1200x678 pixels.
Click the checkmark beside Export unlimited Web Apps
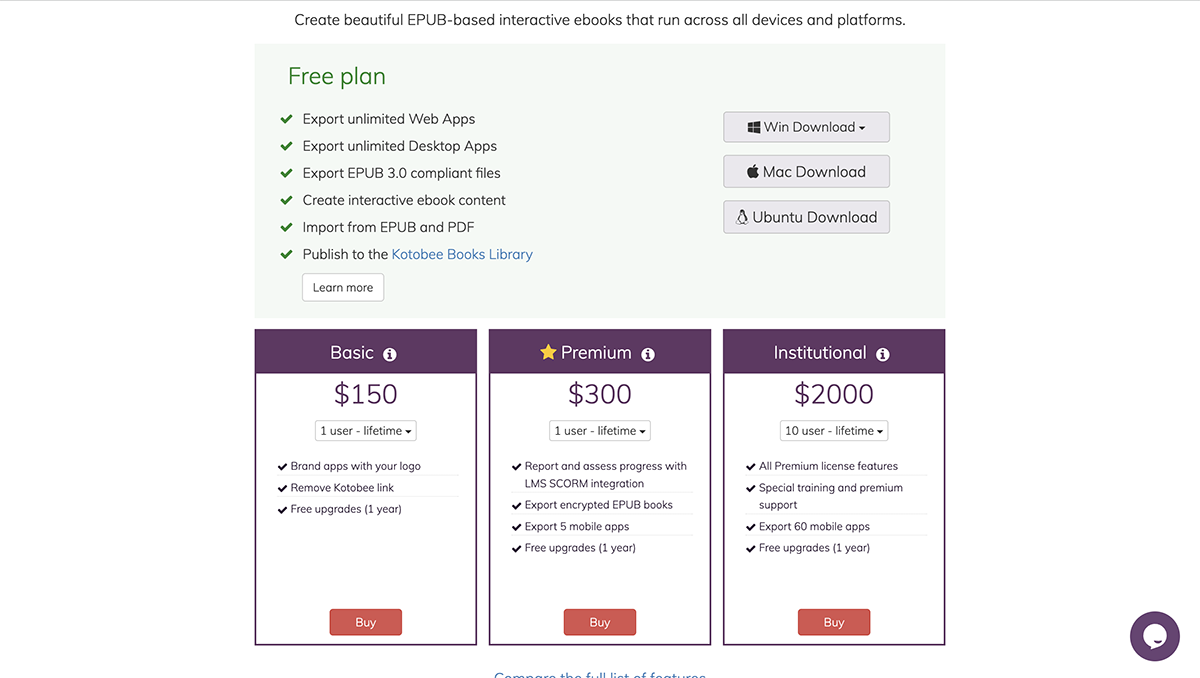[x=286, y=119]
